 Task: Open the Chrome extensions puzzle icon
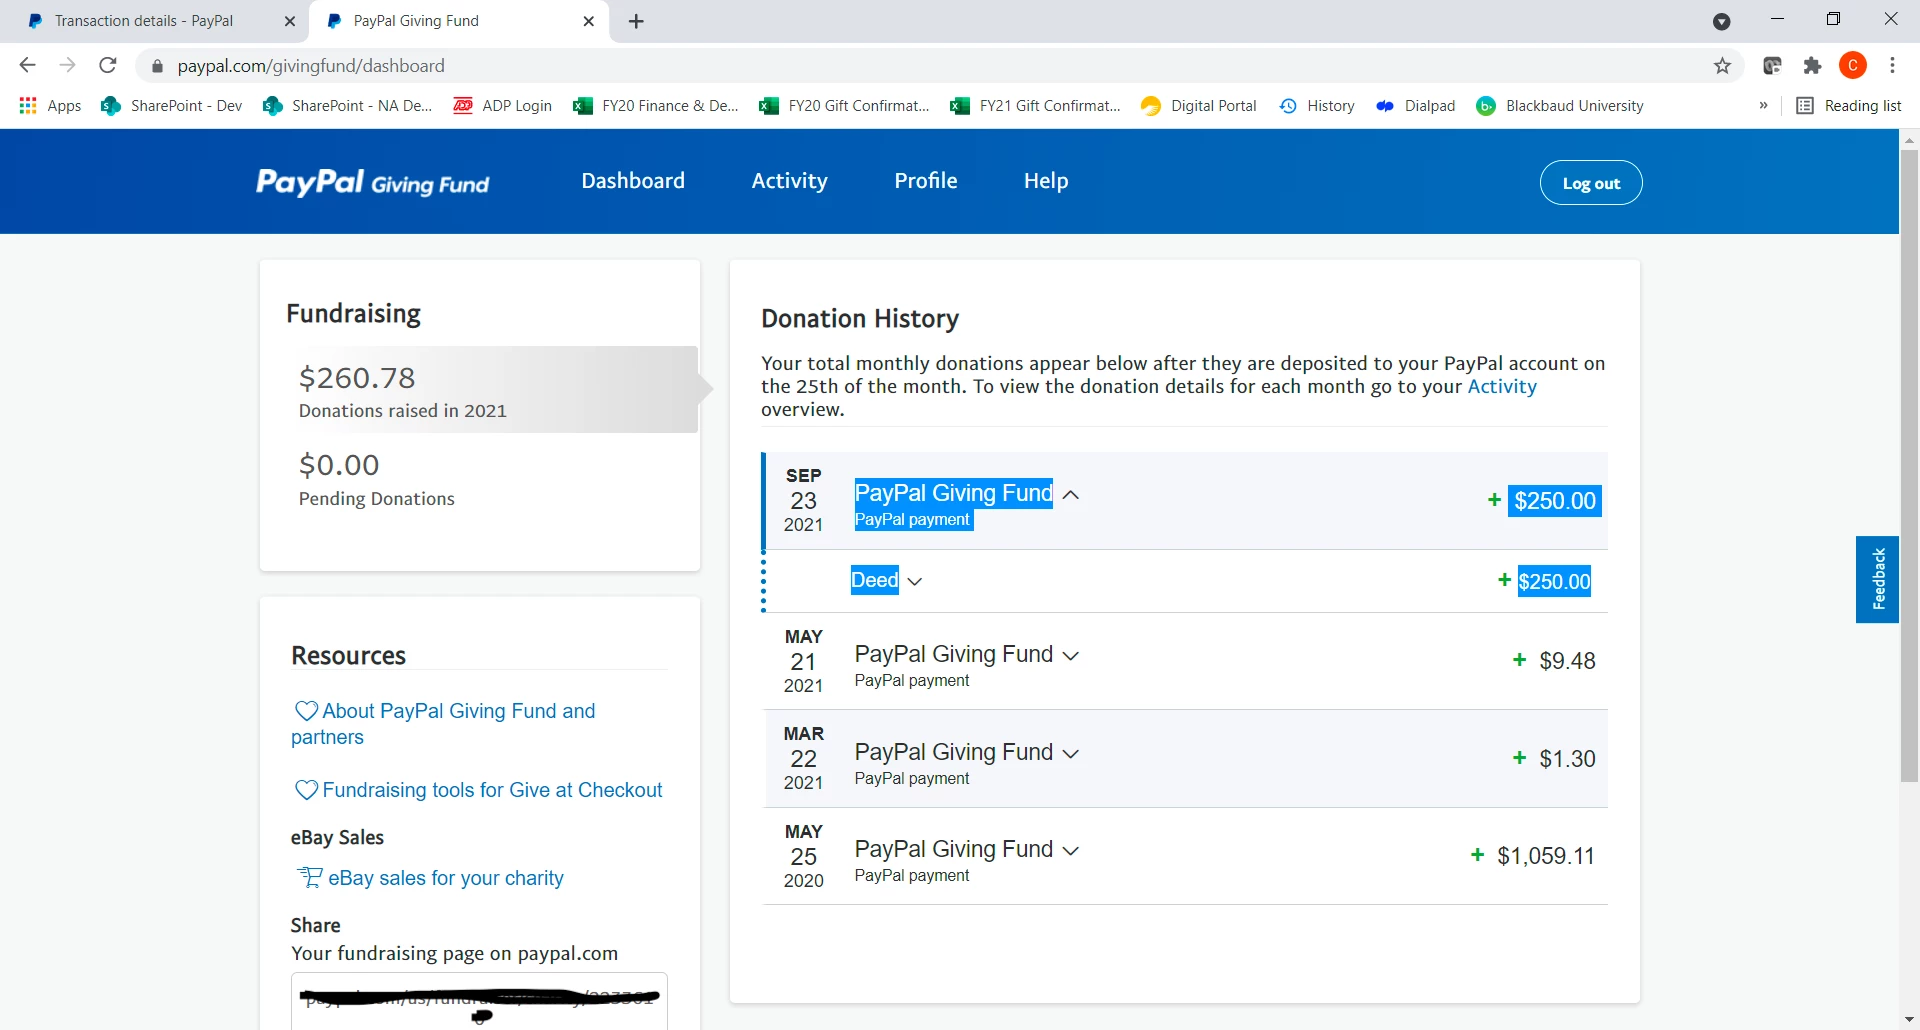[x=1812, y=66]
